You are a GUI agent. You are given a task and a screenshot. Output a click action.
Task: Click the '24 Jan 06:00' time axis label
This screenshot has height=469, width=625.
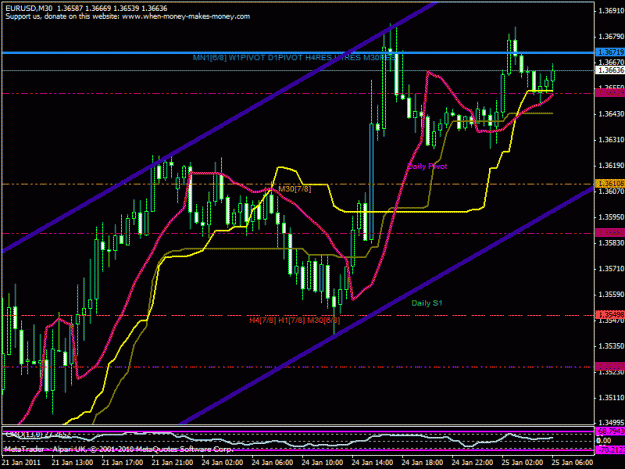pyautogui.click(x=272, y=462)
